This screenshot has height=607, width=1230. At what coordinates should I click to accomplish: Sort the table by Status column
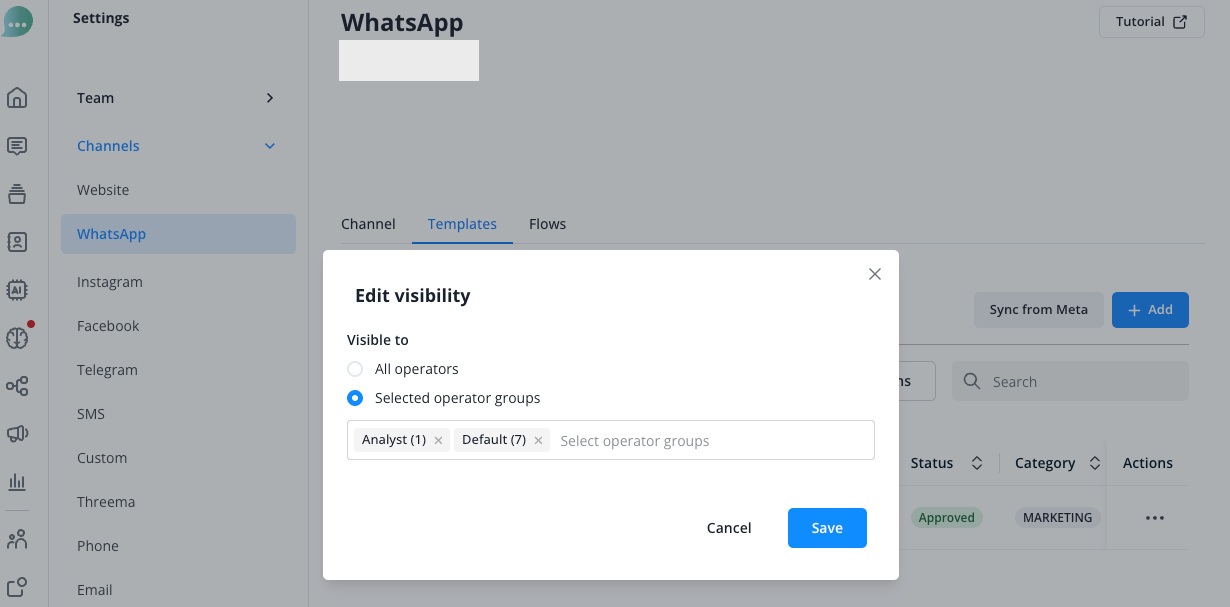(x=977, y=463)
